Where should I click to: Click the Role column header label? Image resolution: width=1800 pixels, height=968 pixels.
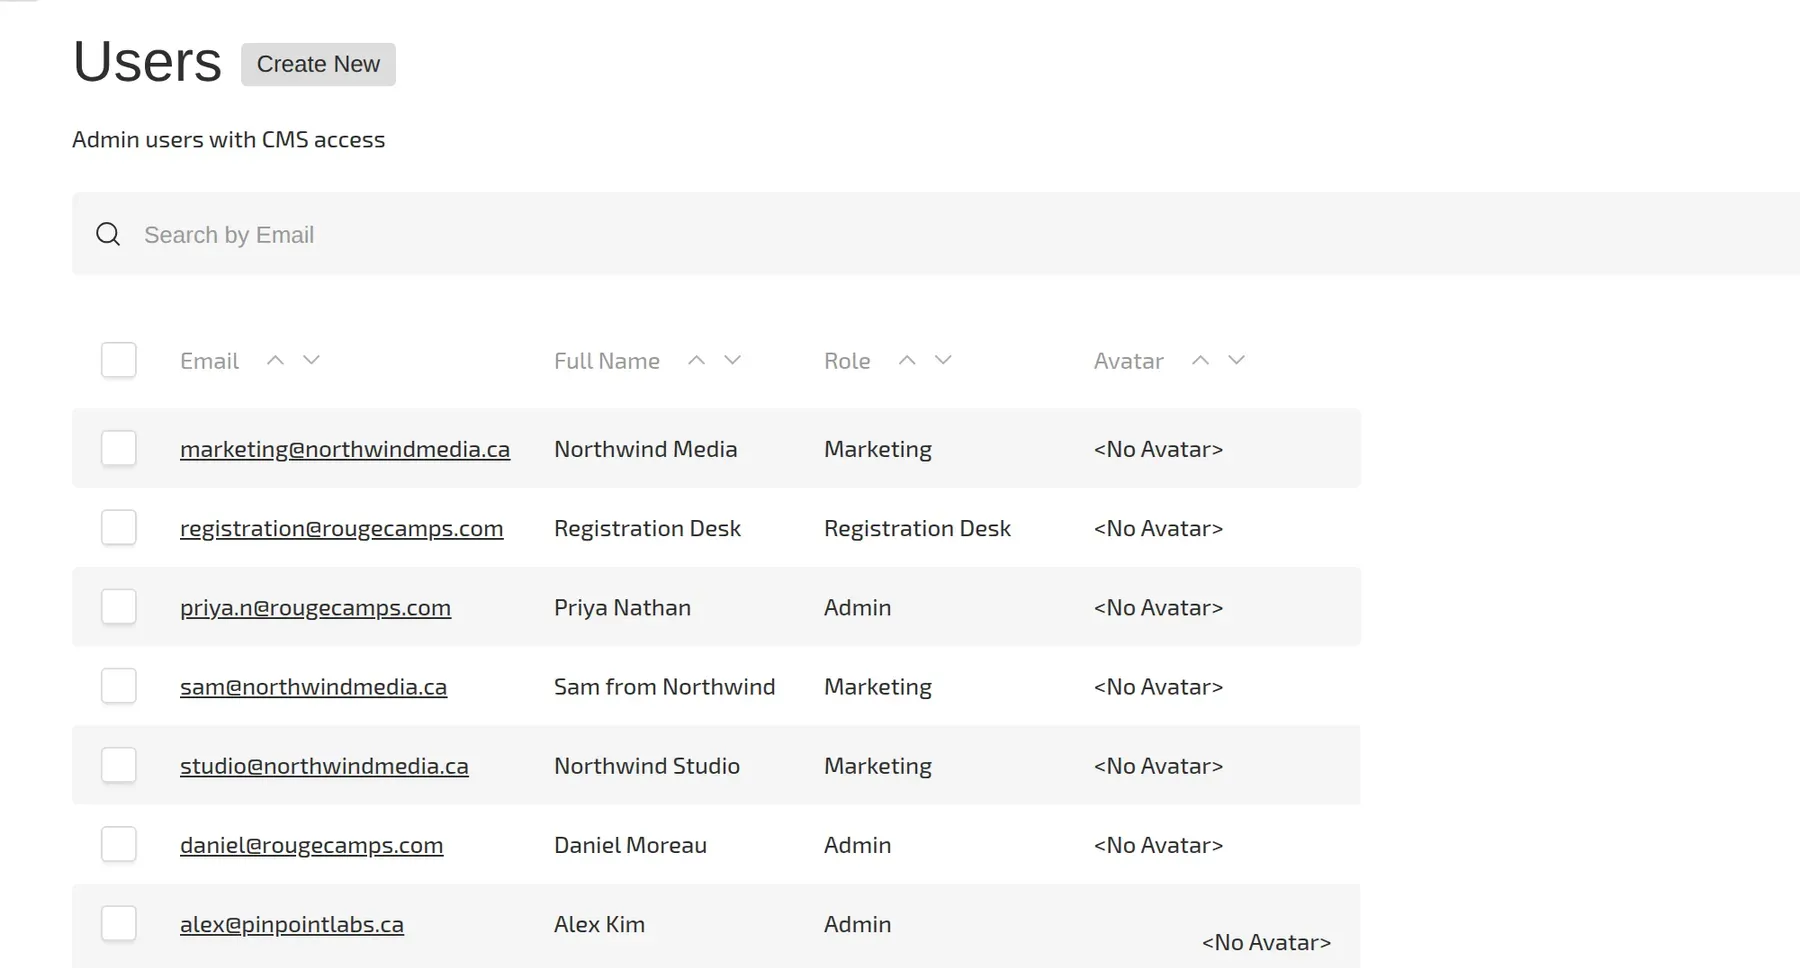click(847, 361)
